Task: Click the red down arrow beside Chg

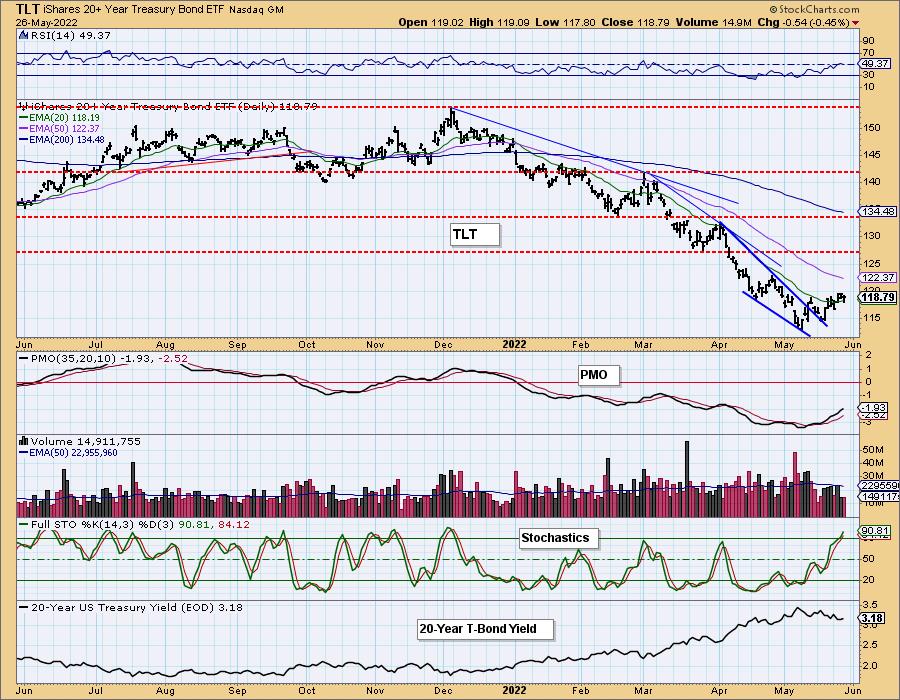Action: 856,23
